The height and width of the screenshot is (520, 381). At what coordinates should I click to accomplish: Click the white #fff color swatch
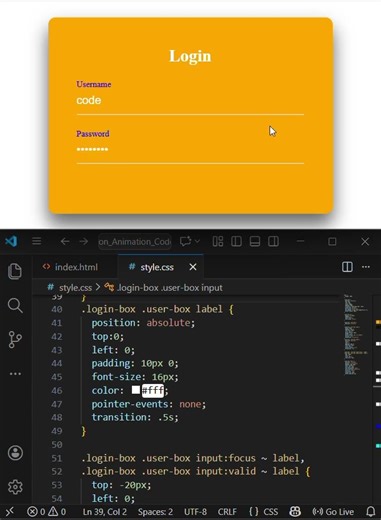pyautogui.click(x=136, y=390)
